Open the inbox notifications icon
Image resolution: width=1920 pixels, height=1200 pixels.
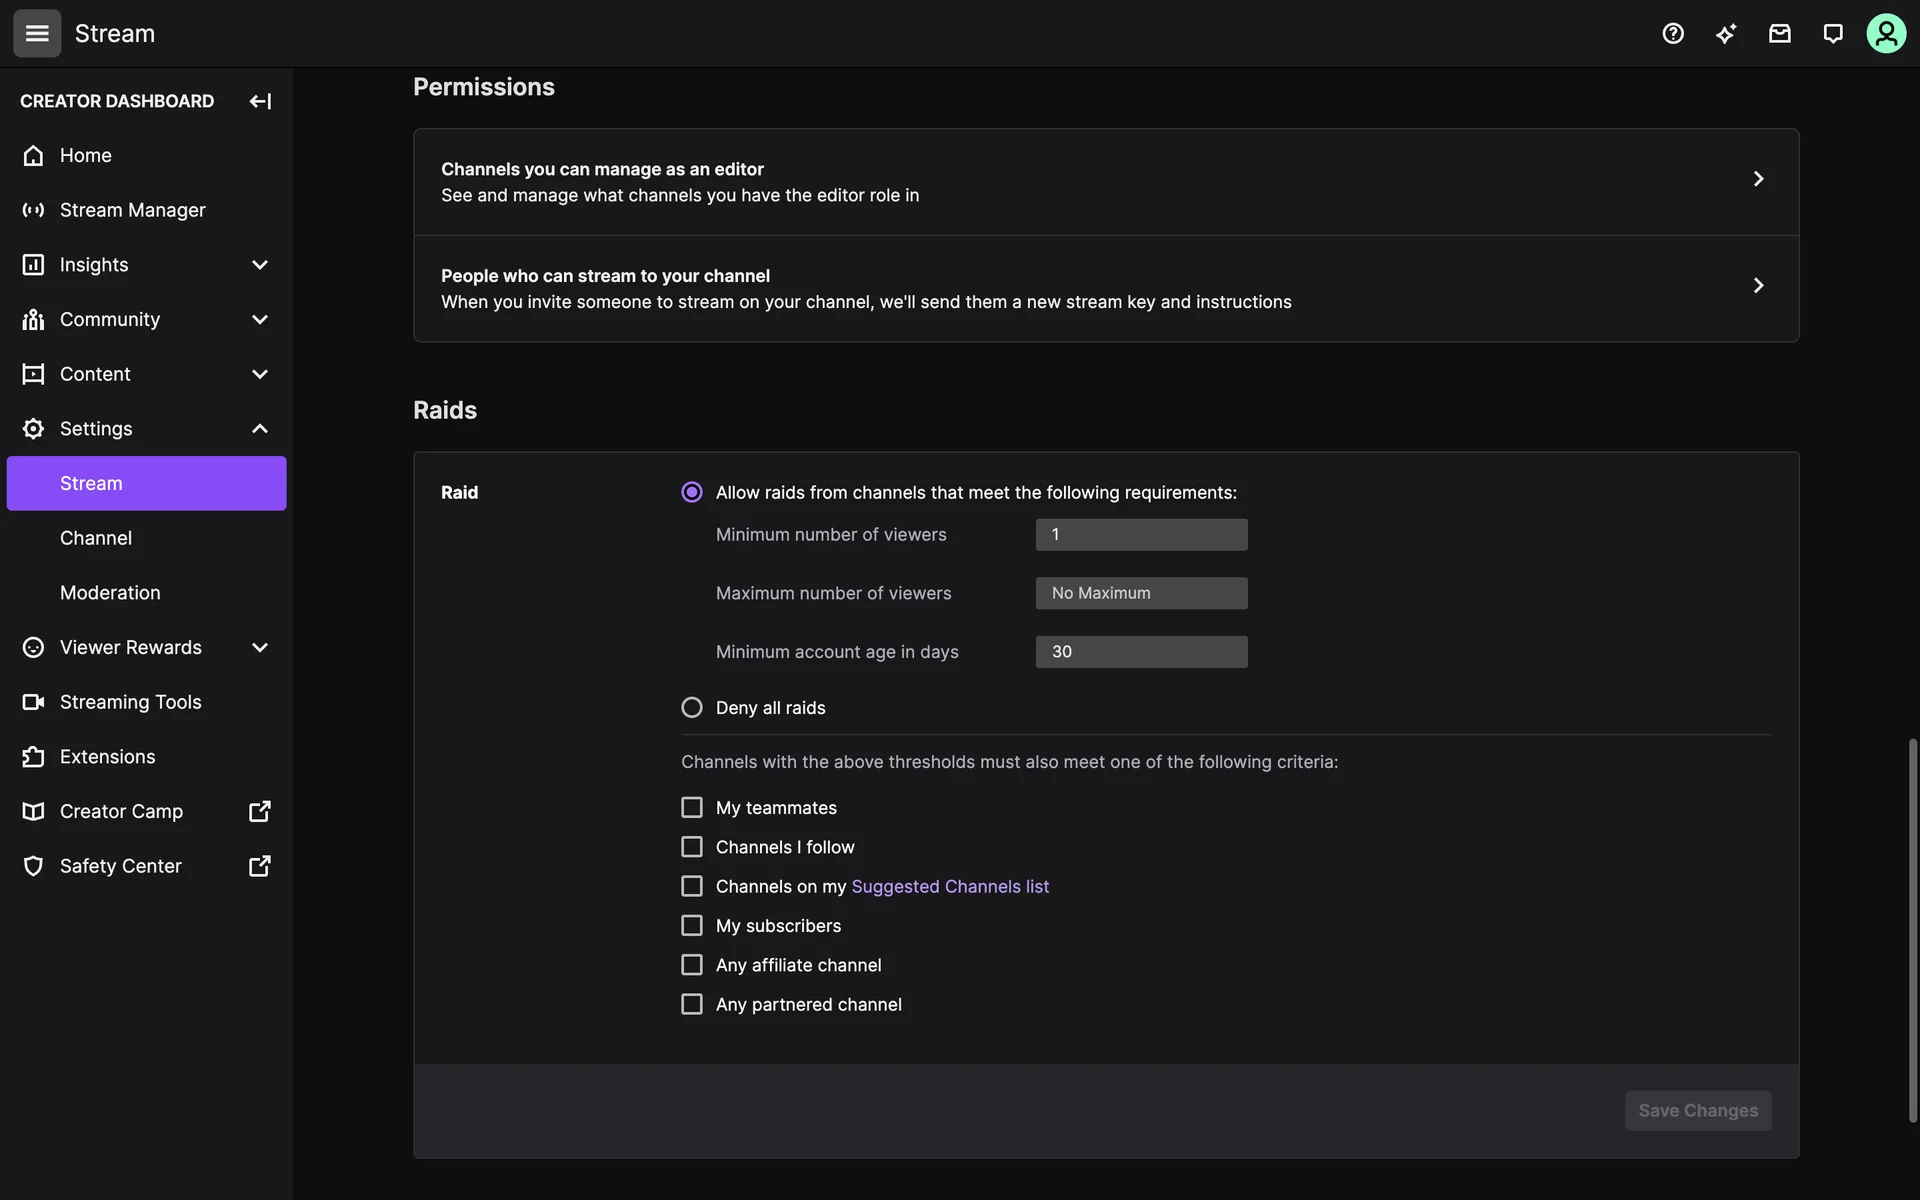1779,34
